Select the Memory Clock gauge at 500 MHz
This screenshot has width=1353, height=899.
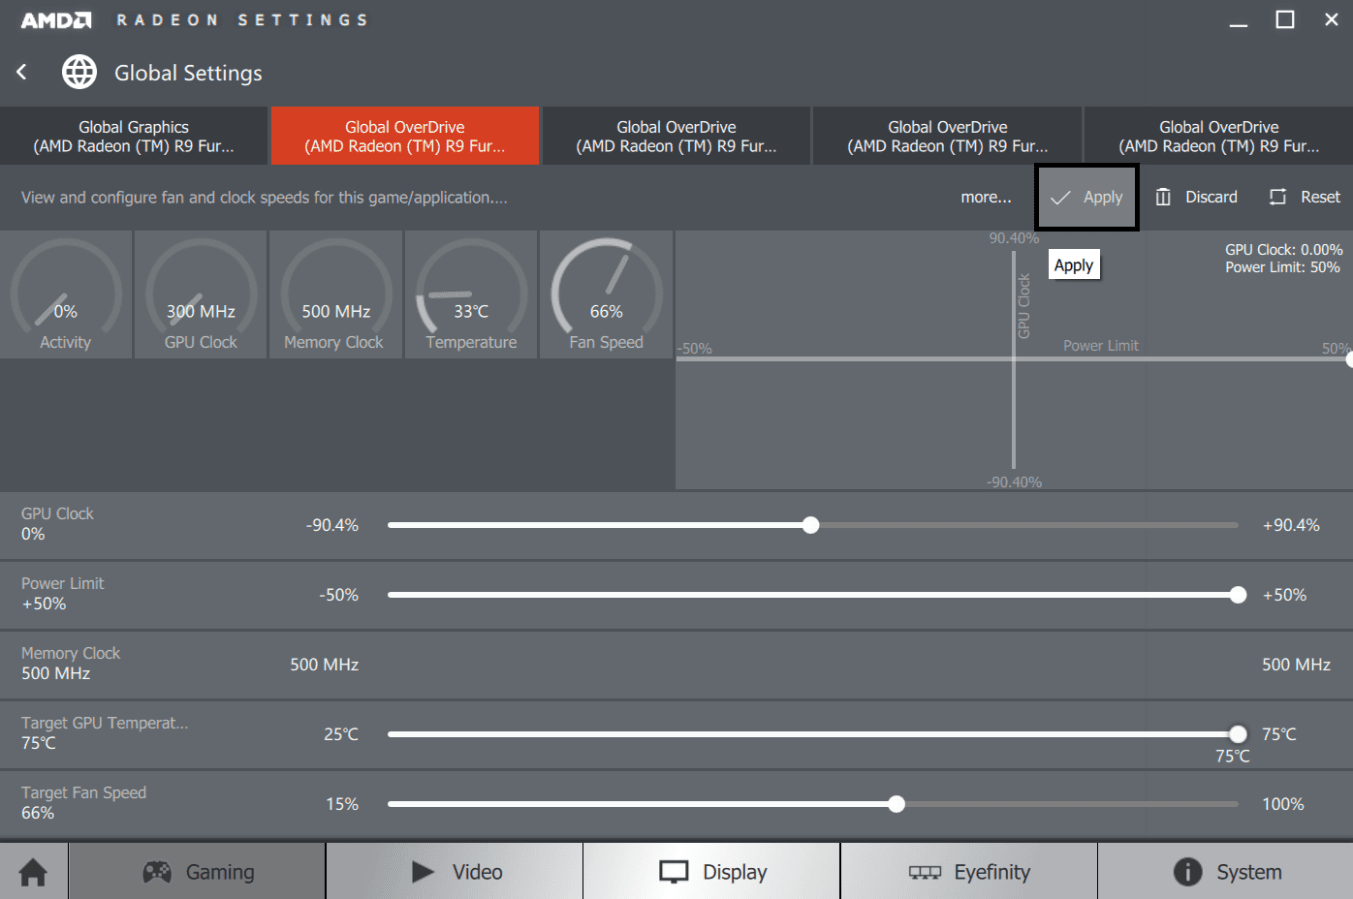(x=336, y=295)
